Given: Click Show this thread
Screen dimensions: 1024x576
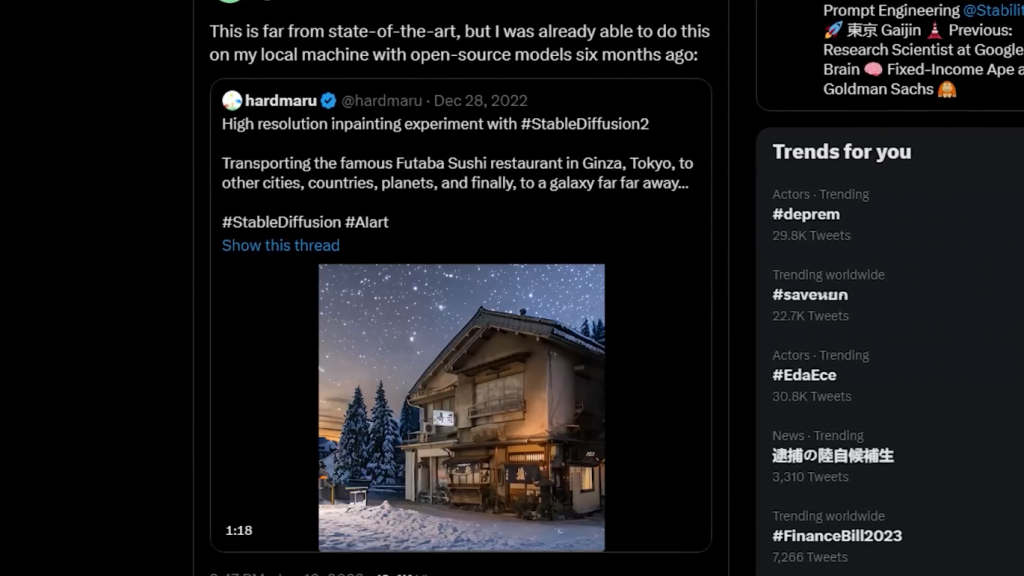Looking at the screenshot, I should tap(281, 245).
